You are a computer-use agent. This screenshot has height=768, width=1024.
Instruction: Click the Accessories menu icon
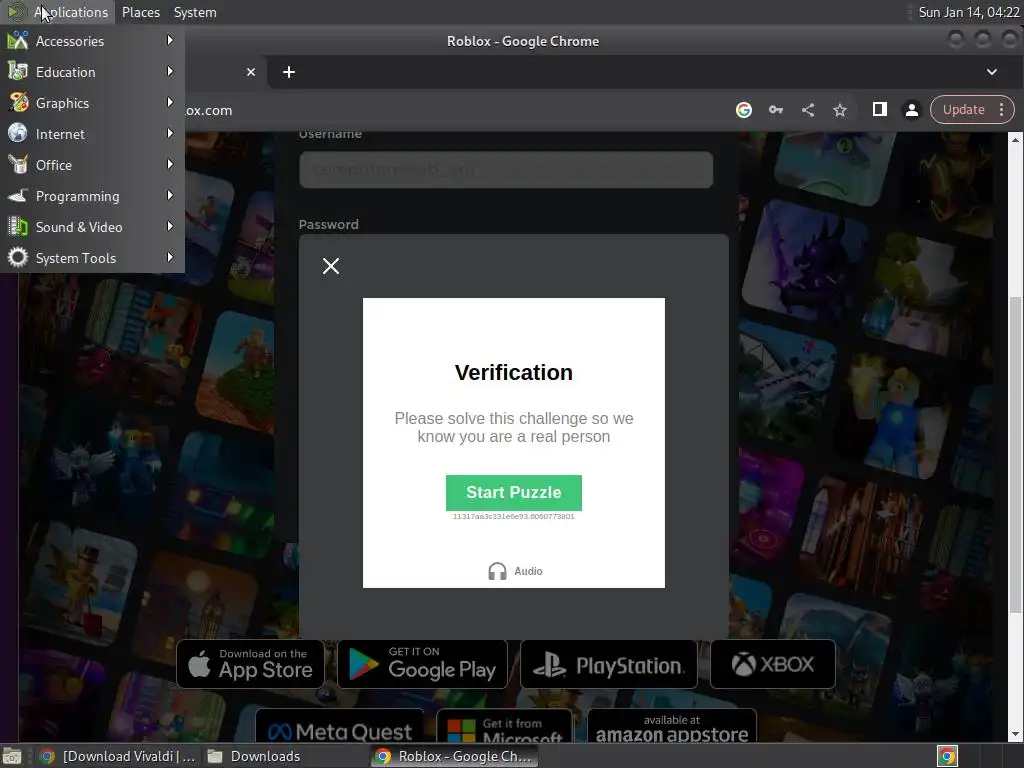(18, 41)
